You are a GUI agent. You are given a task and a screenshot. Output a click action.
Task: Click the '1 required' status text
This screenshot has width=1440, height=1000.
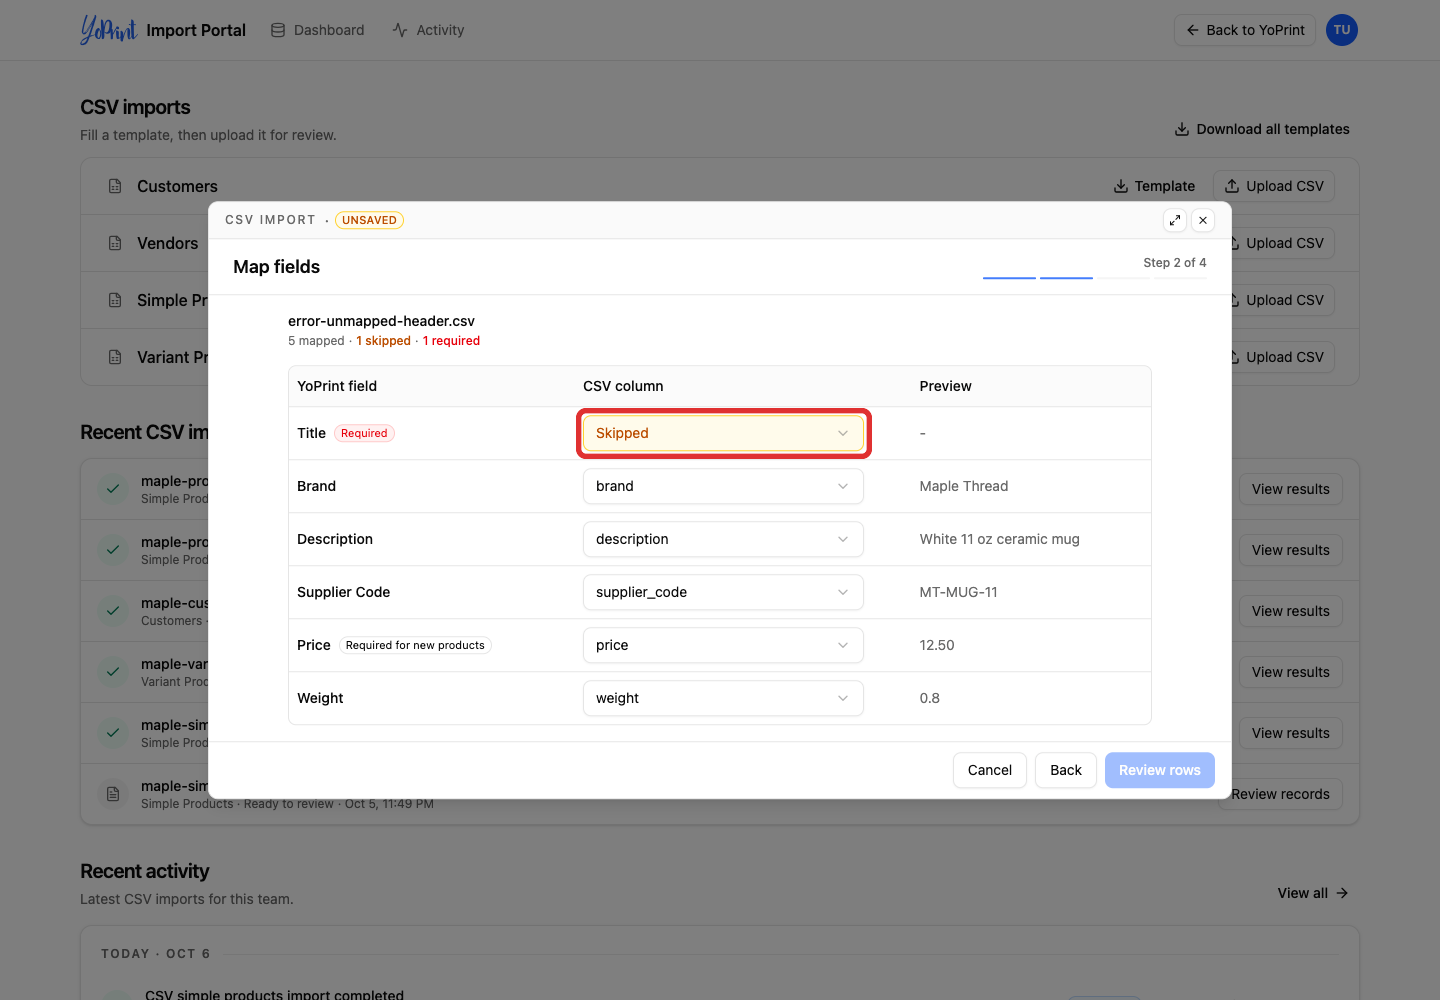click(x=451, y=341)
